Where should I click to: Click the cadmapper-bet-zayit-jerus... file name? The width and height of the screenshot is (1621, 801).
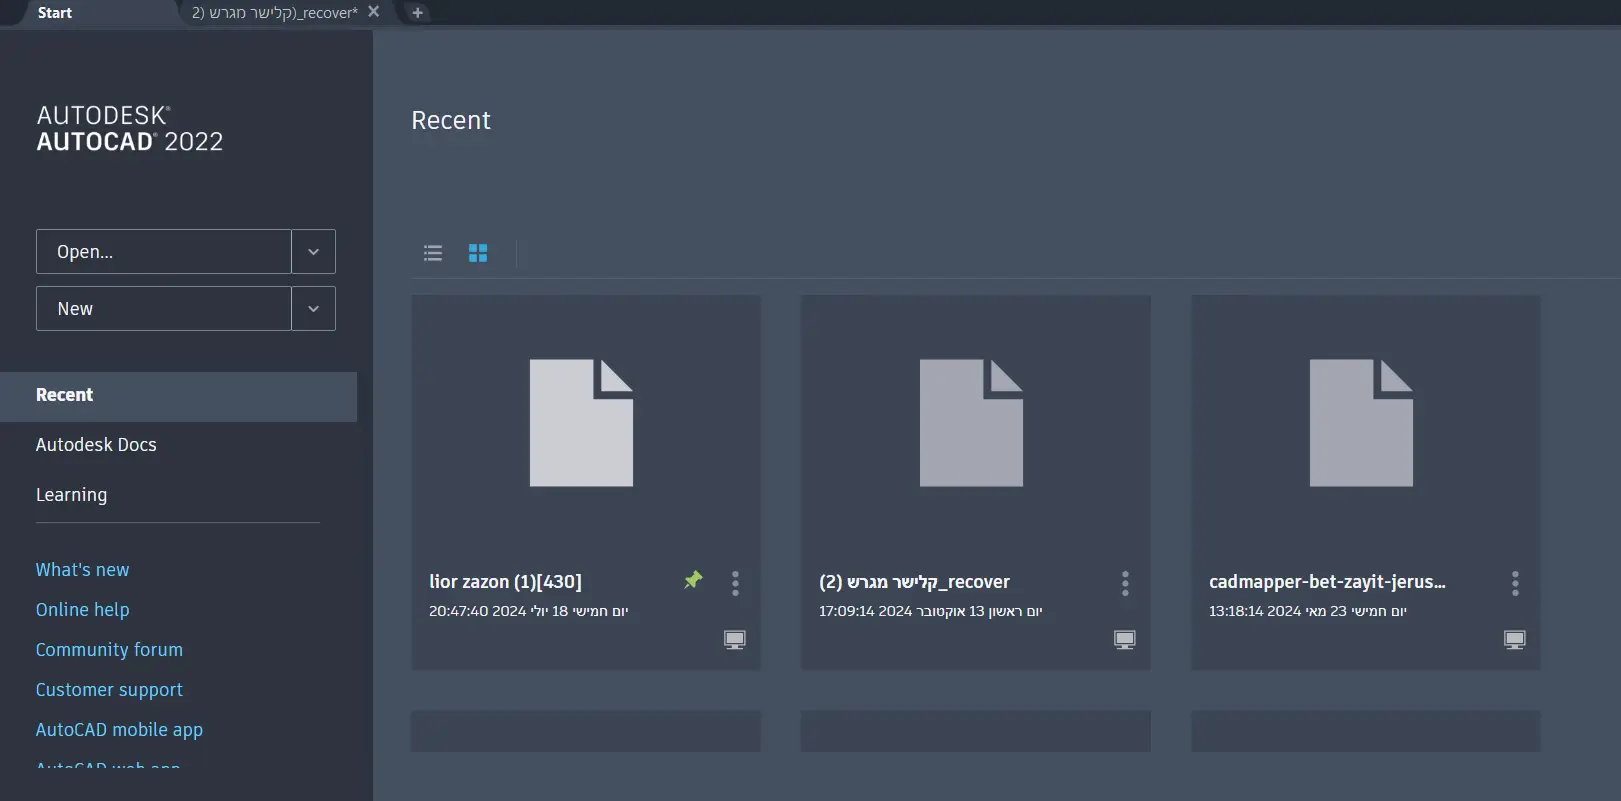1327,582
